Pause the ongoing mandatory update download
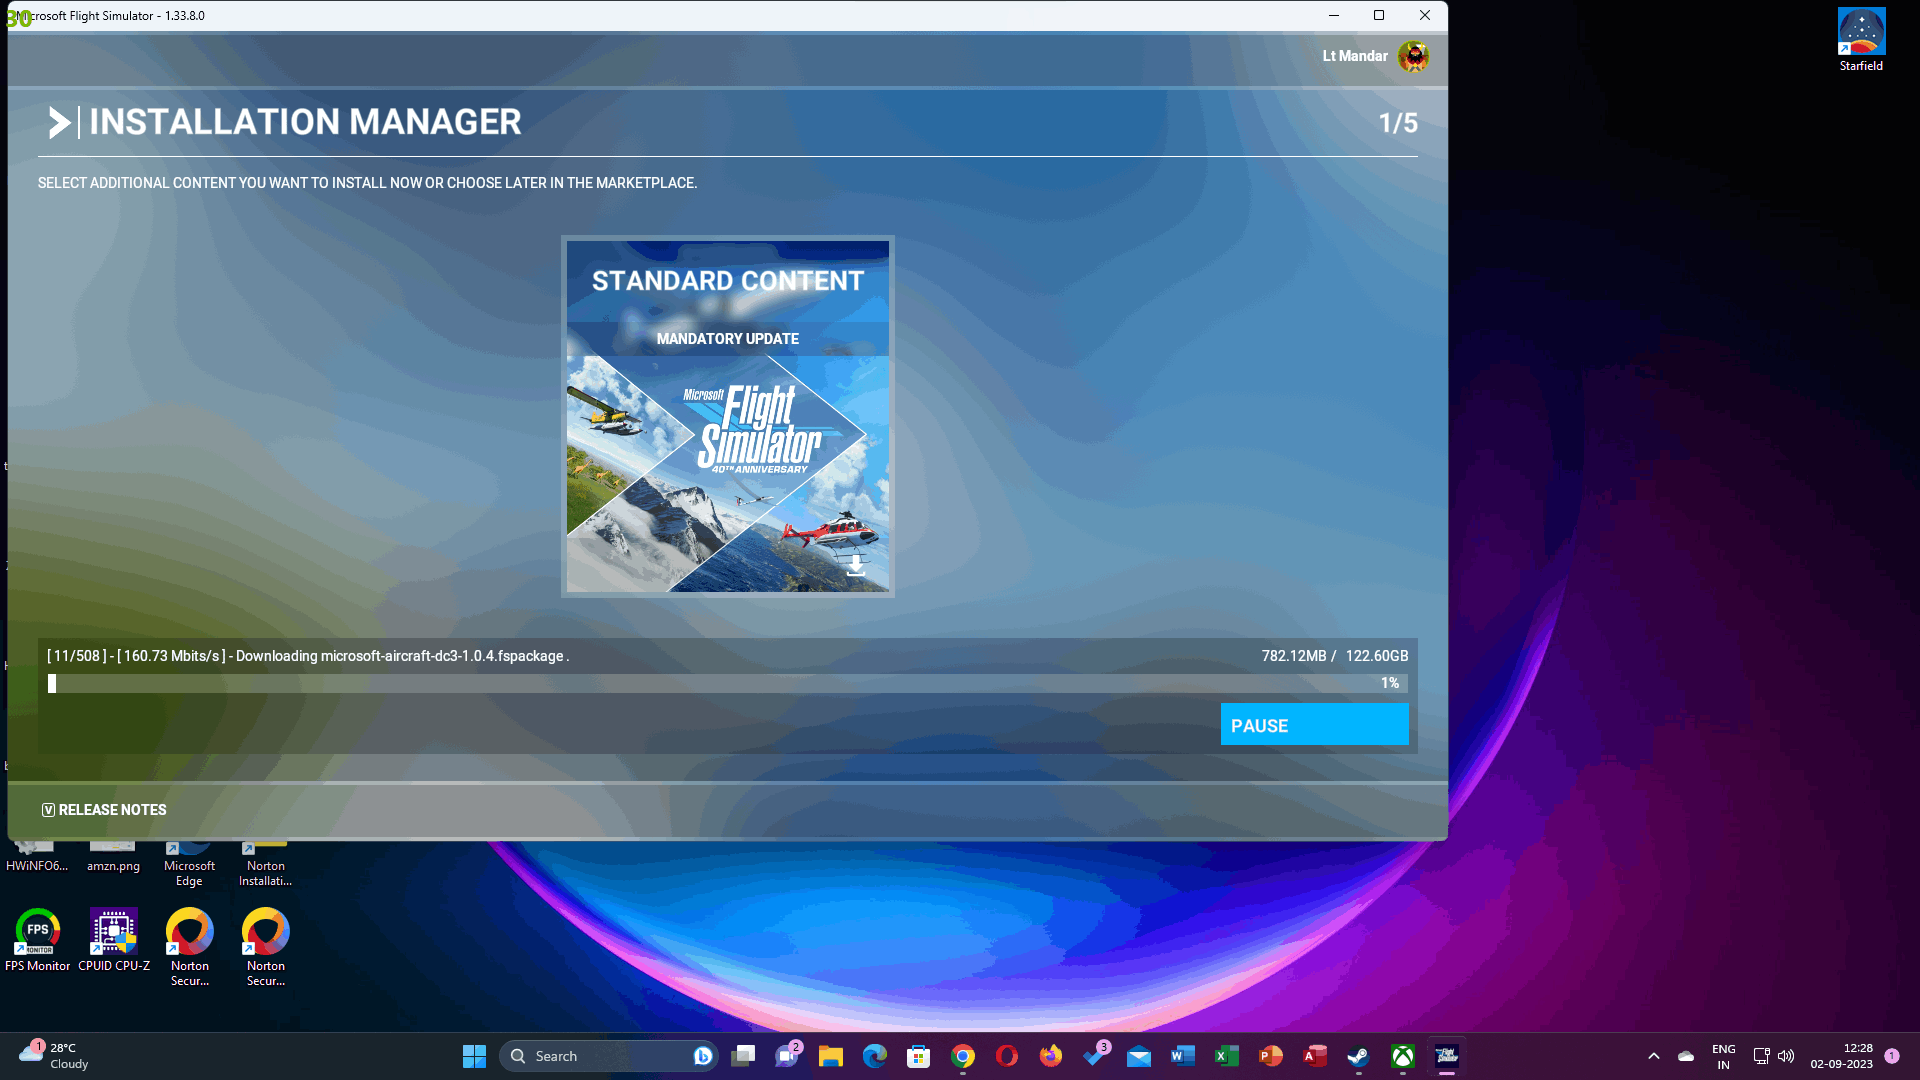 pyautogui.click(x=1313, y=724)
